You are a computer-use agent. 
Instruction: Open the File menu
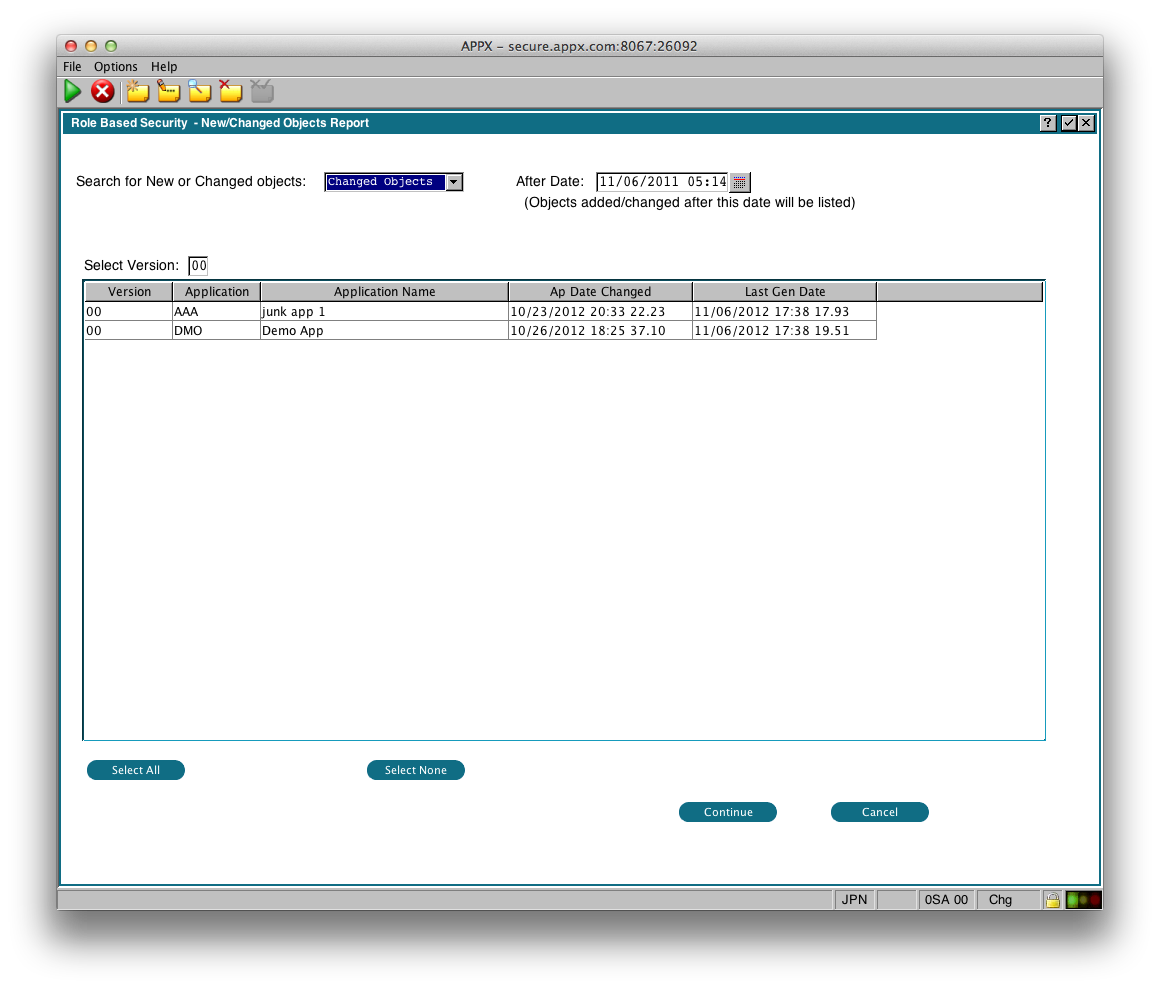pyautogui.click(x=72, y=67)
